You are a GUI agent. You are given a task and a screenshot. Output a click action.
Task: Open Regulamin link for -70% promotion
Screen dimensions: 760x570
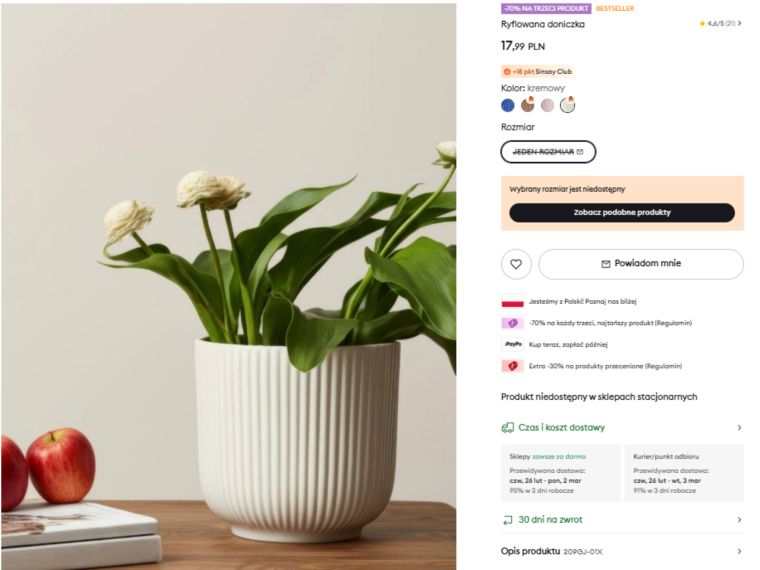(674, 323)
